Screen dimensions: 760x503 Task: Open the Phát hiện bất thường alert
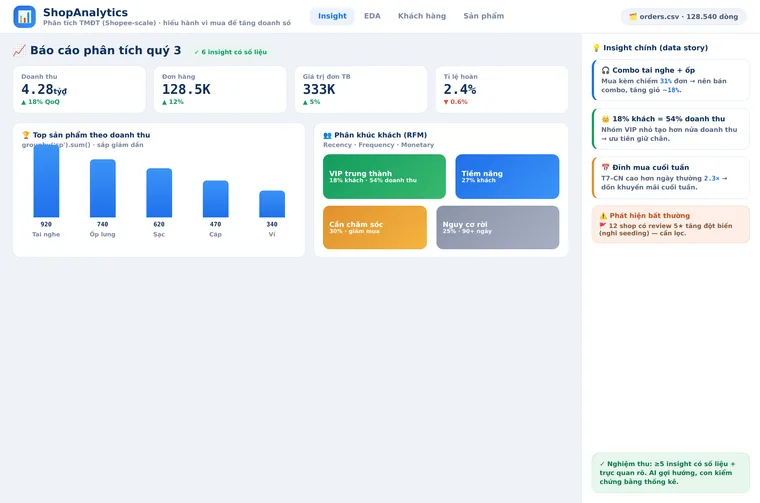(x=671, y=224)
